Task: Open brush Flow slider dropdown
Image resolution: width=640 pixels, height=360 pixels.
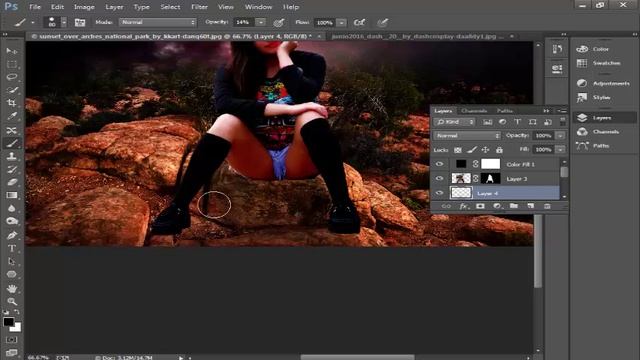Action: point(342,22)
